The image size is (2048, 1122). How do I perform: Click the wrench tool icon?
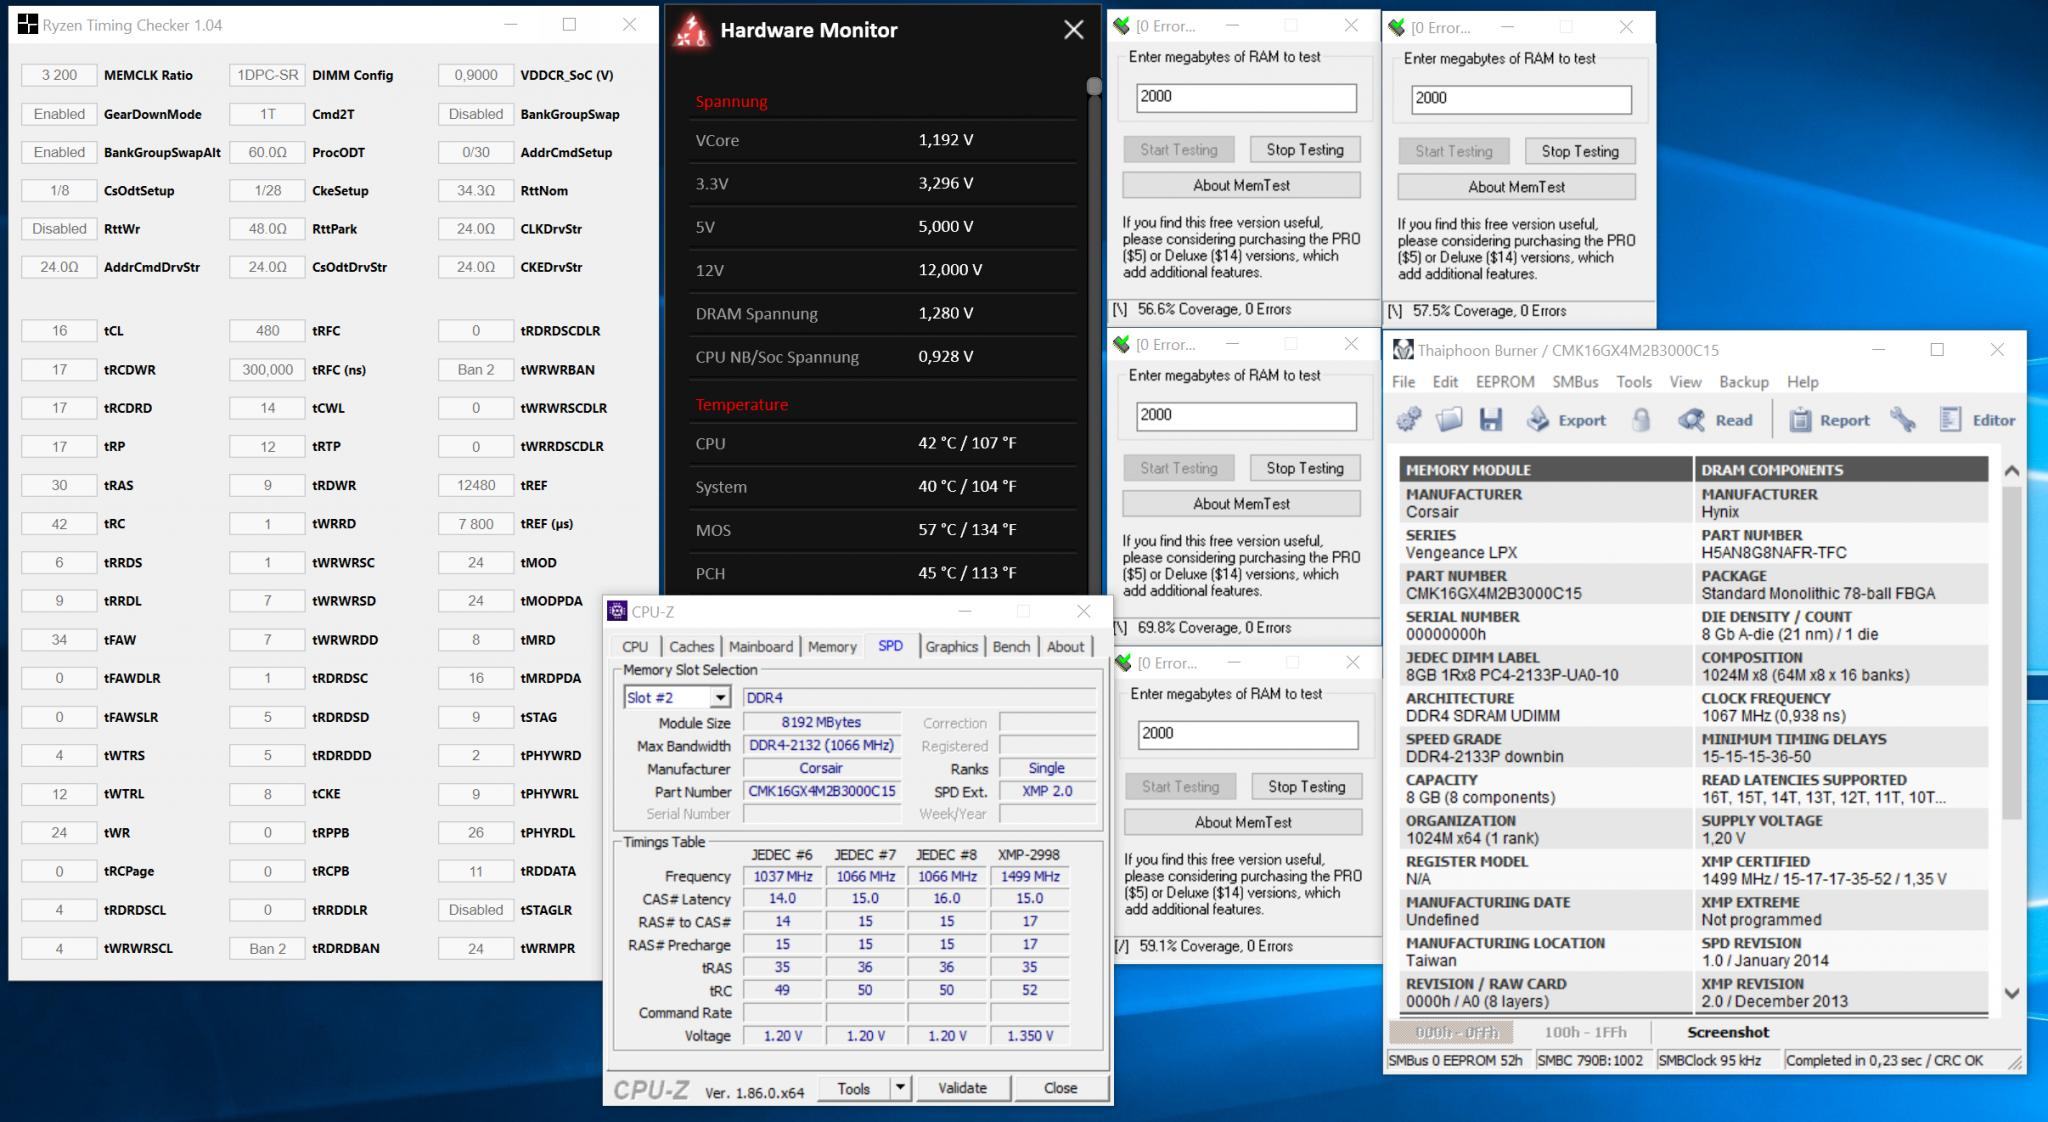1903,420
